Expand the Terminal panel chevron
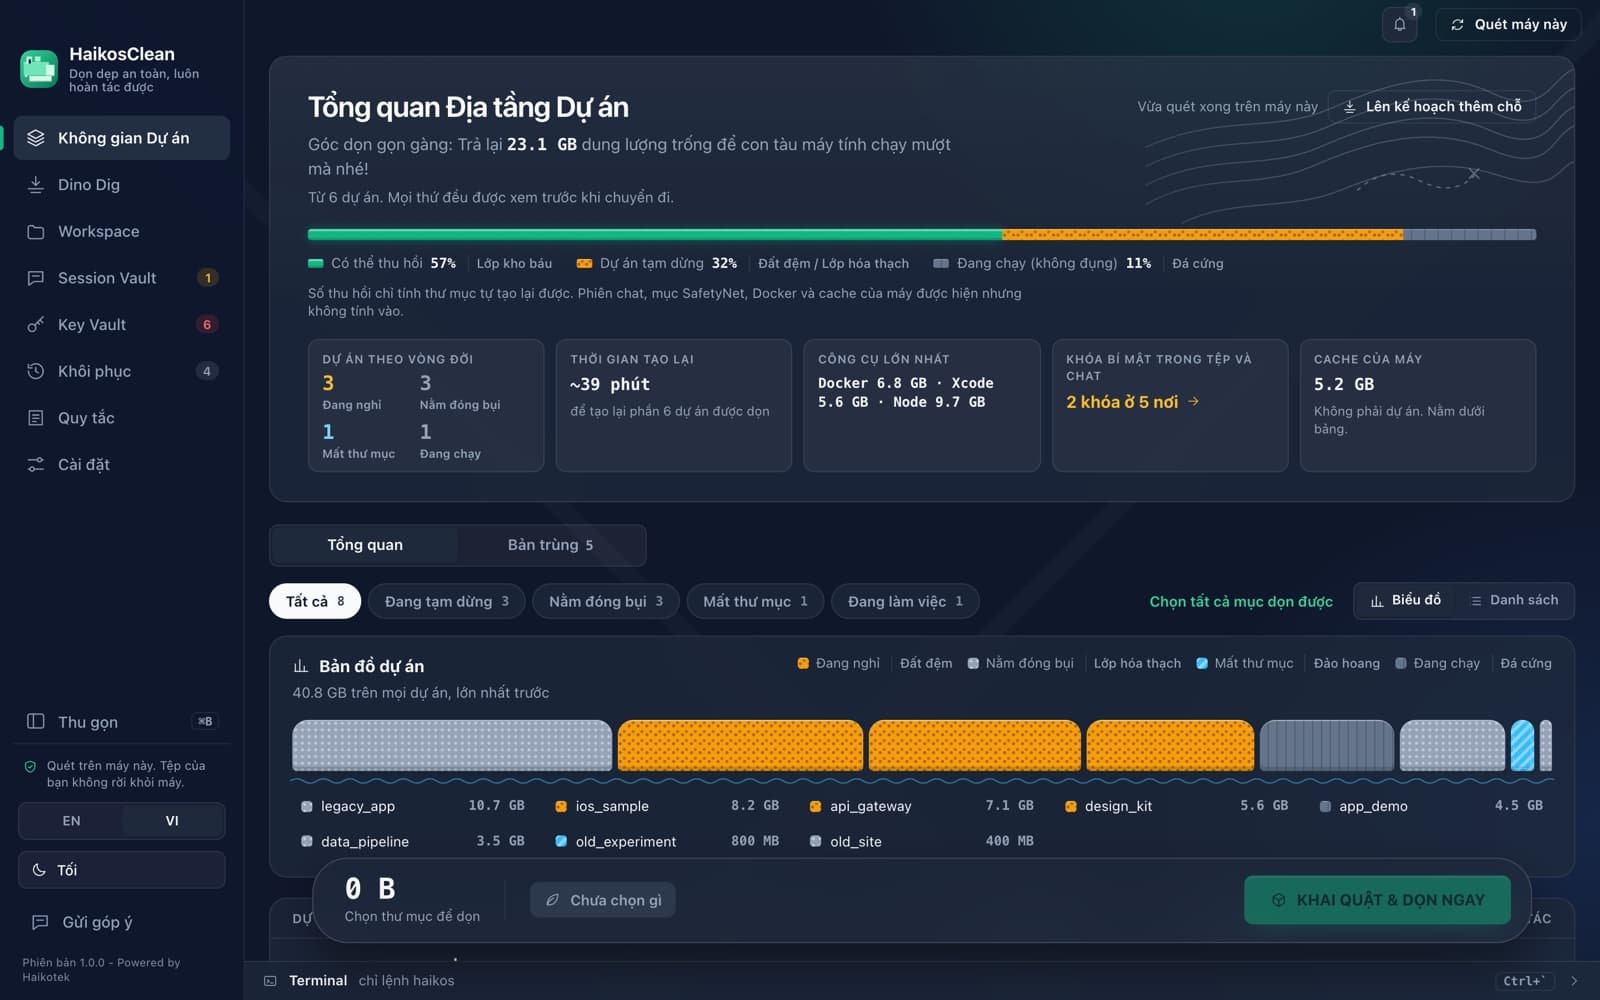This screenshot has width=1600, height=1000. tap(1574, 981)
